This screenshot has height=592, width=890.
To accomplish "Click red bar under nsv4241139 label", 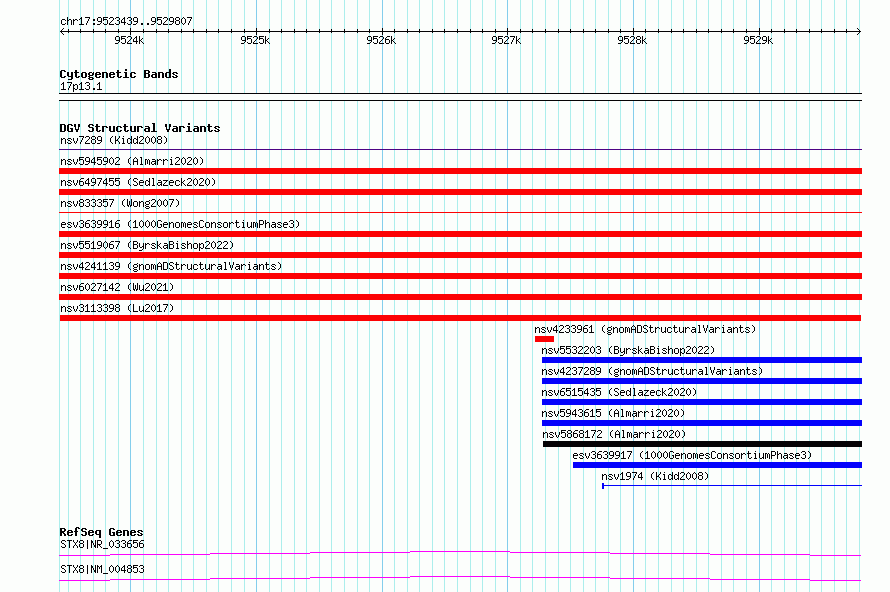I will tap(460, 276).
